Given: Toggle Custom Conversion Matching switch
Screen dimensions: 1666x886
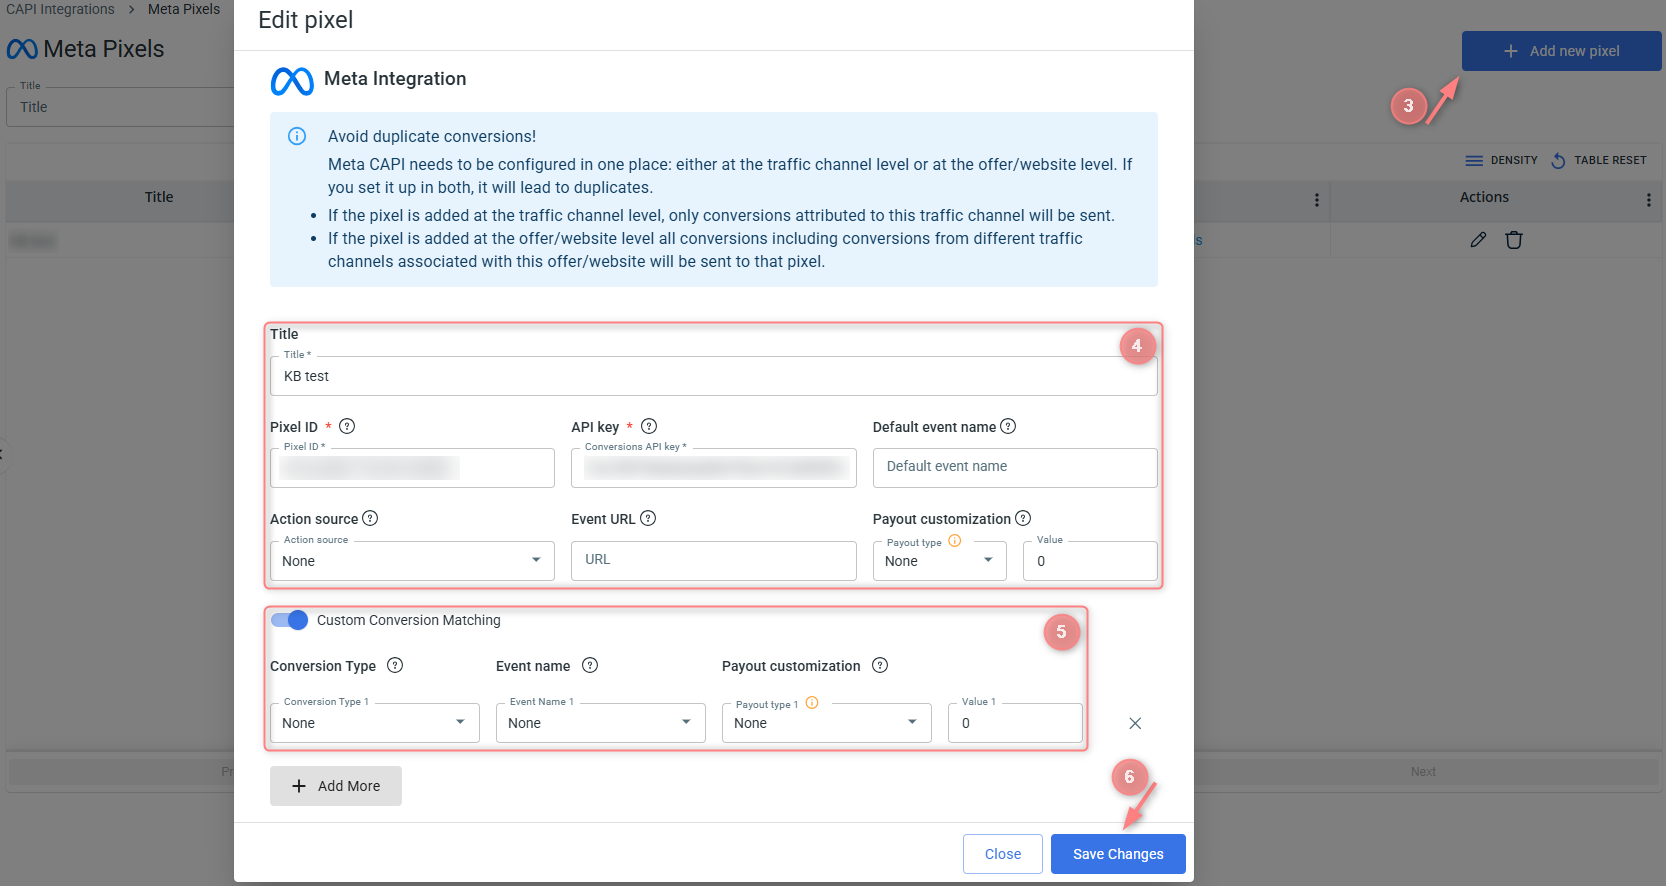Looking at the screenshot, I should coord(290,620).
